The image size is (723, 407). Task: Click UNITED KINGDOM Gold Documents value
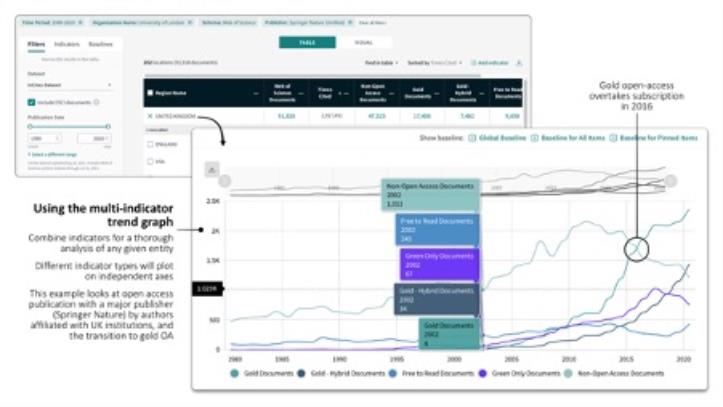422,116
